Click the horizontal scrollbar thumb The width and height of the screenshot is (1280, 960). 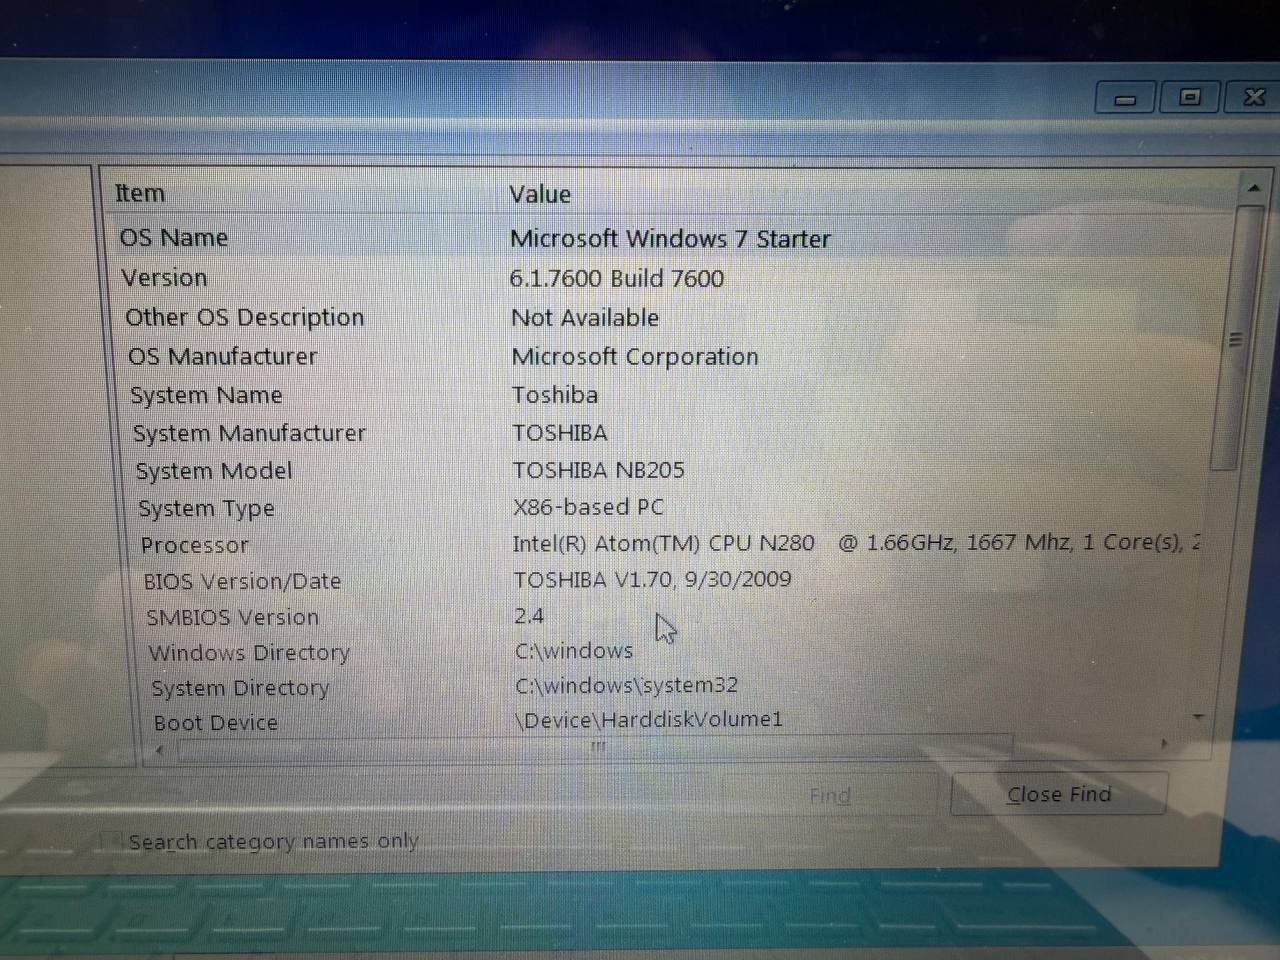596,747
